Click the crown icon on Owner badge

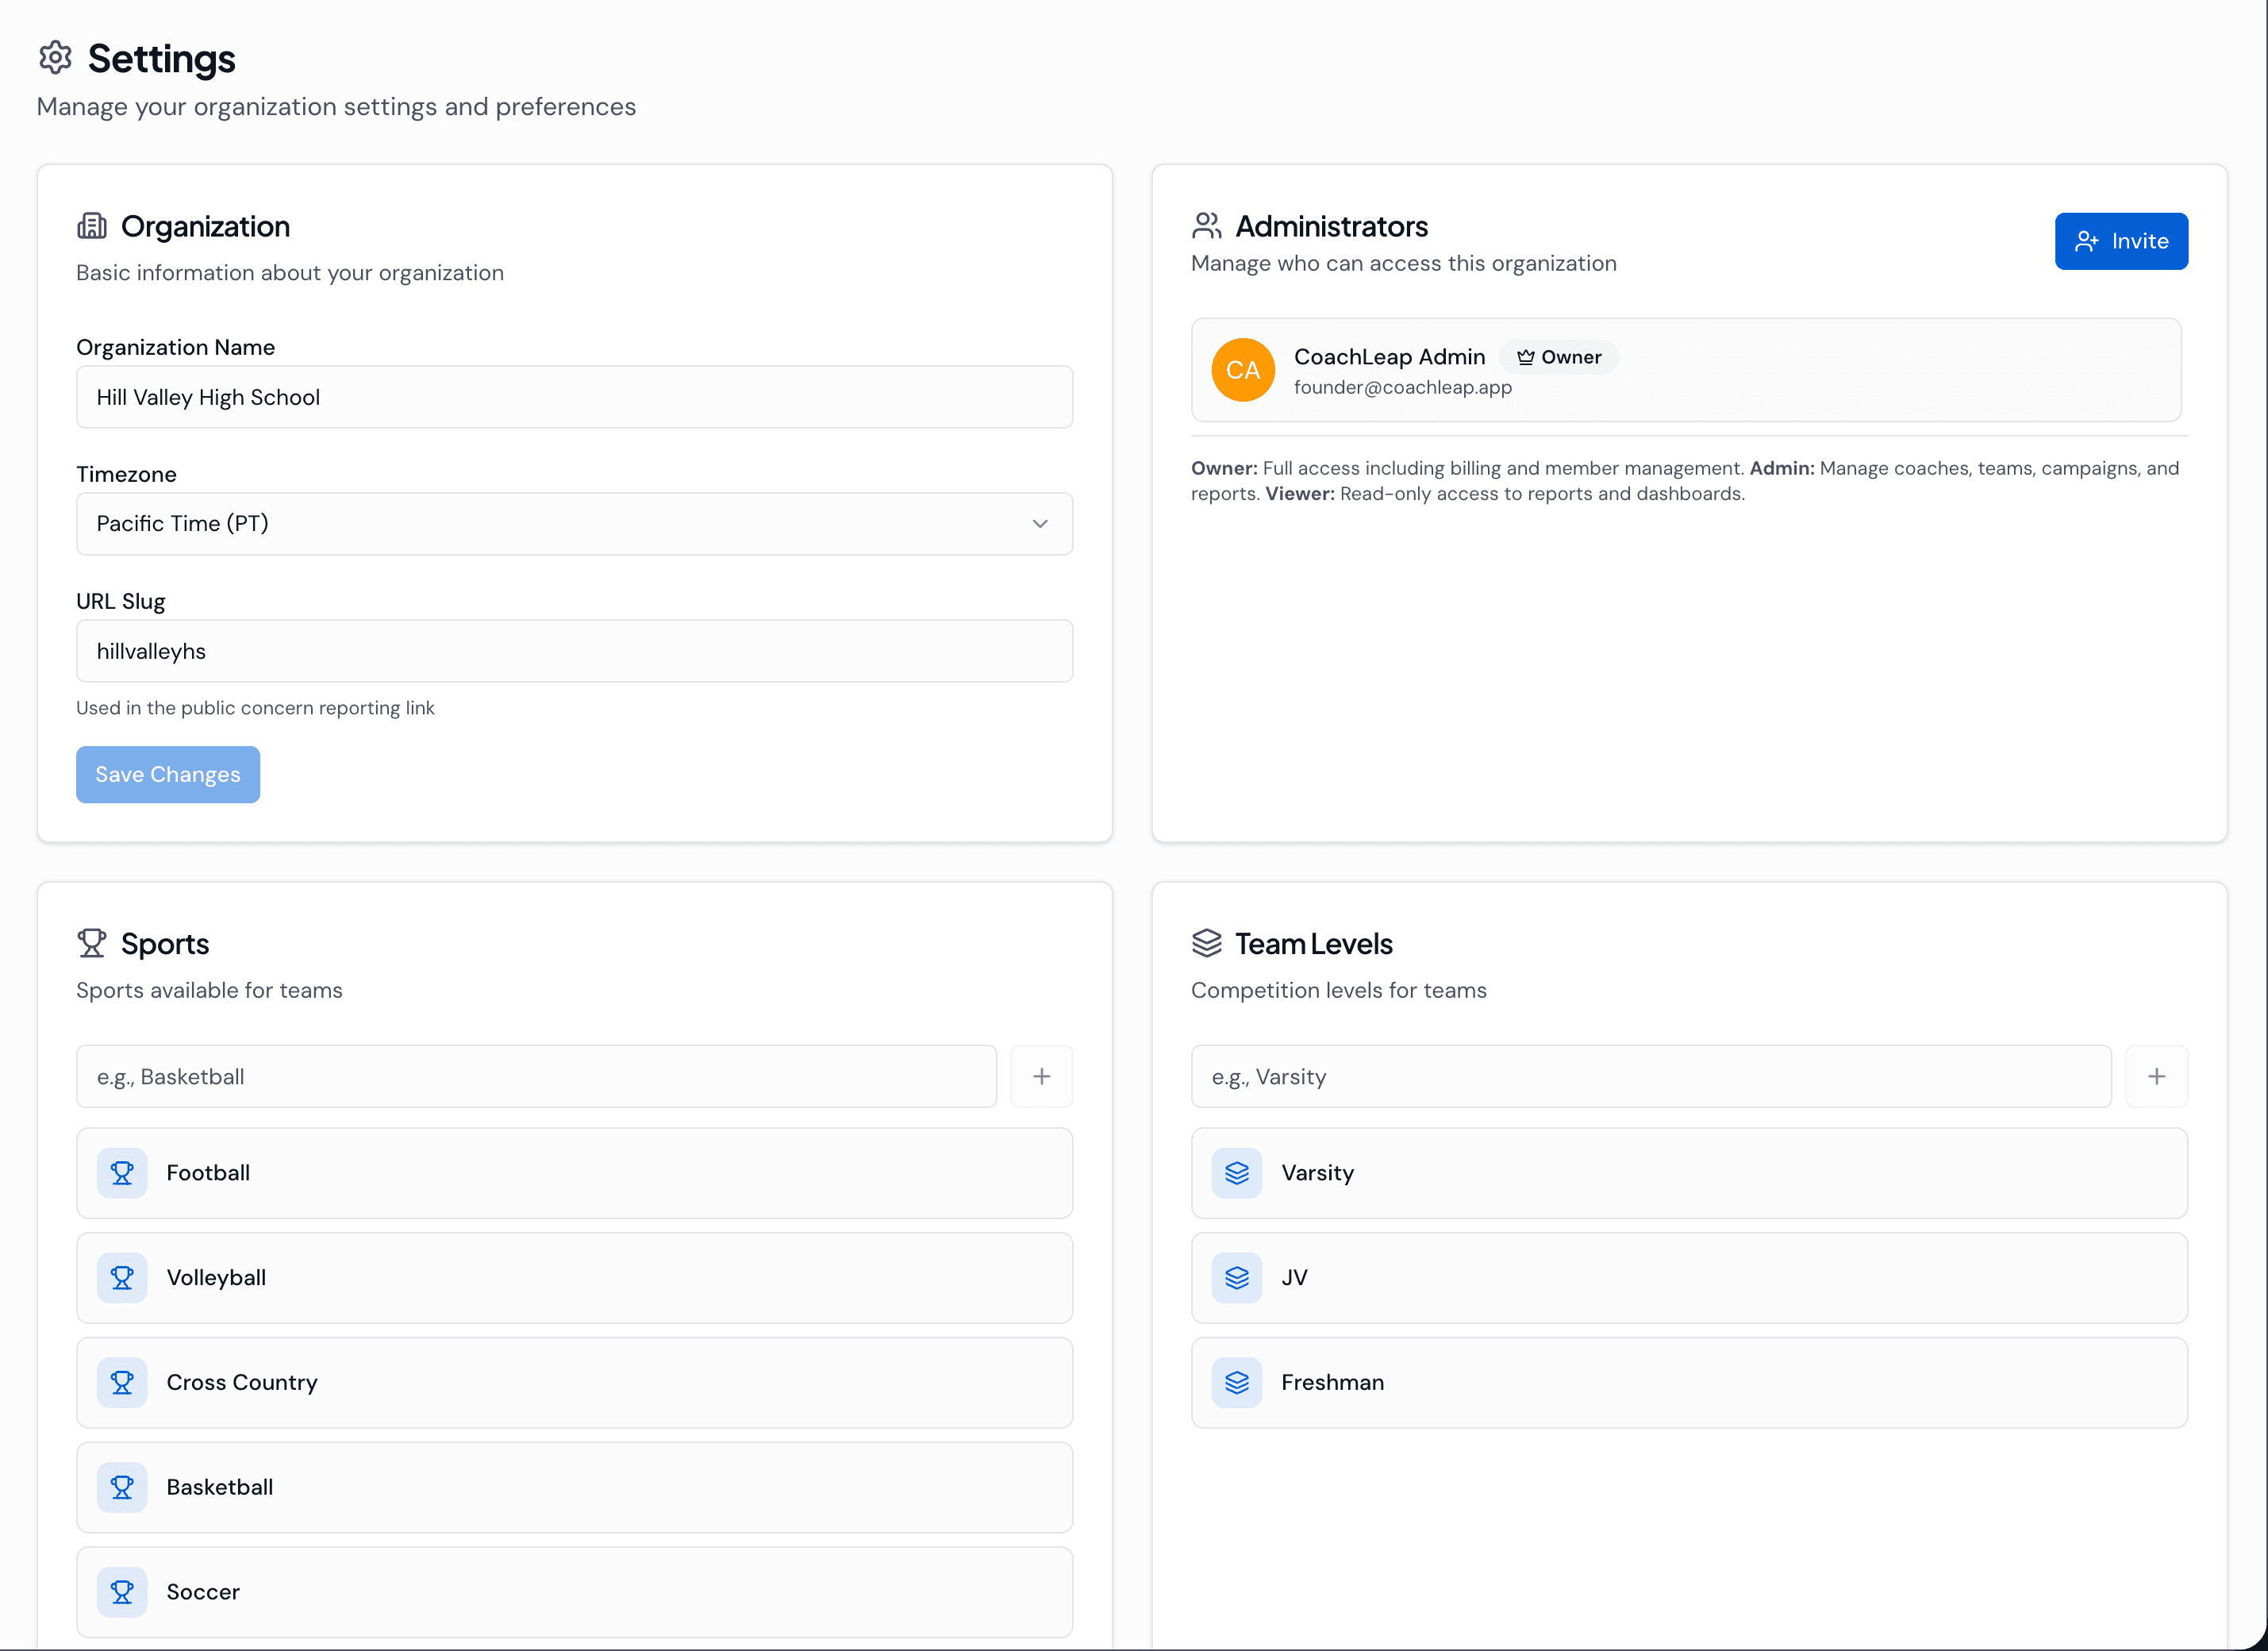[1526, 357]
